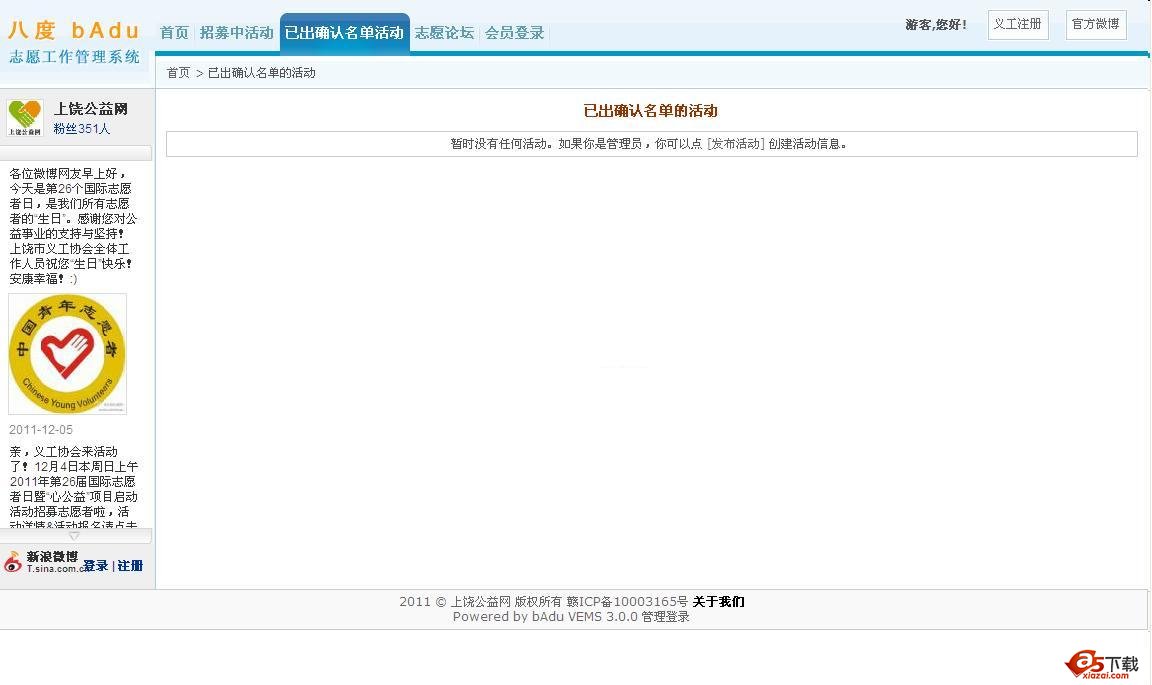1152x685 pixels.
Task: Click the Powered by bAdu VEMS 3.0.0 text
Action: pos(545,617)
